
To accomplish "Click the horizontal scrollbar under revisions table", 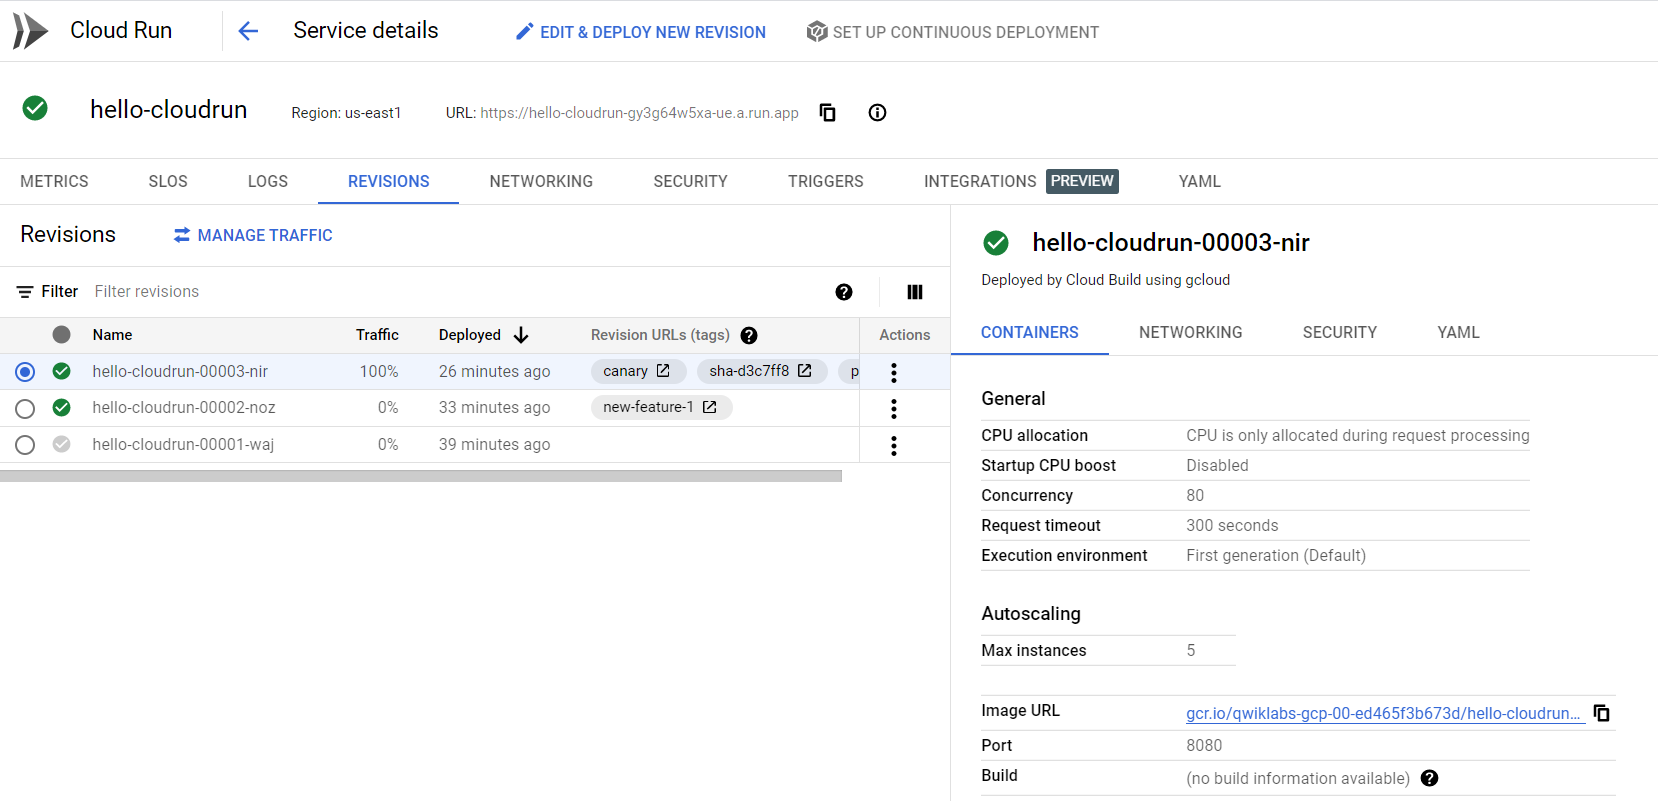I will (x=421, y=477).
